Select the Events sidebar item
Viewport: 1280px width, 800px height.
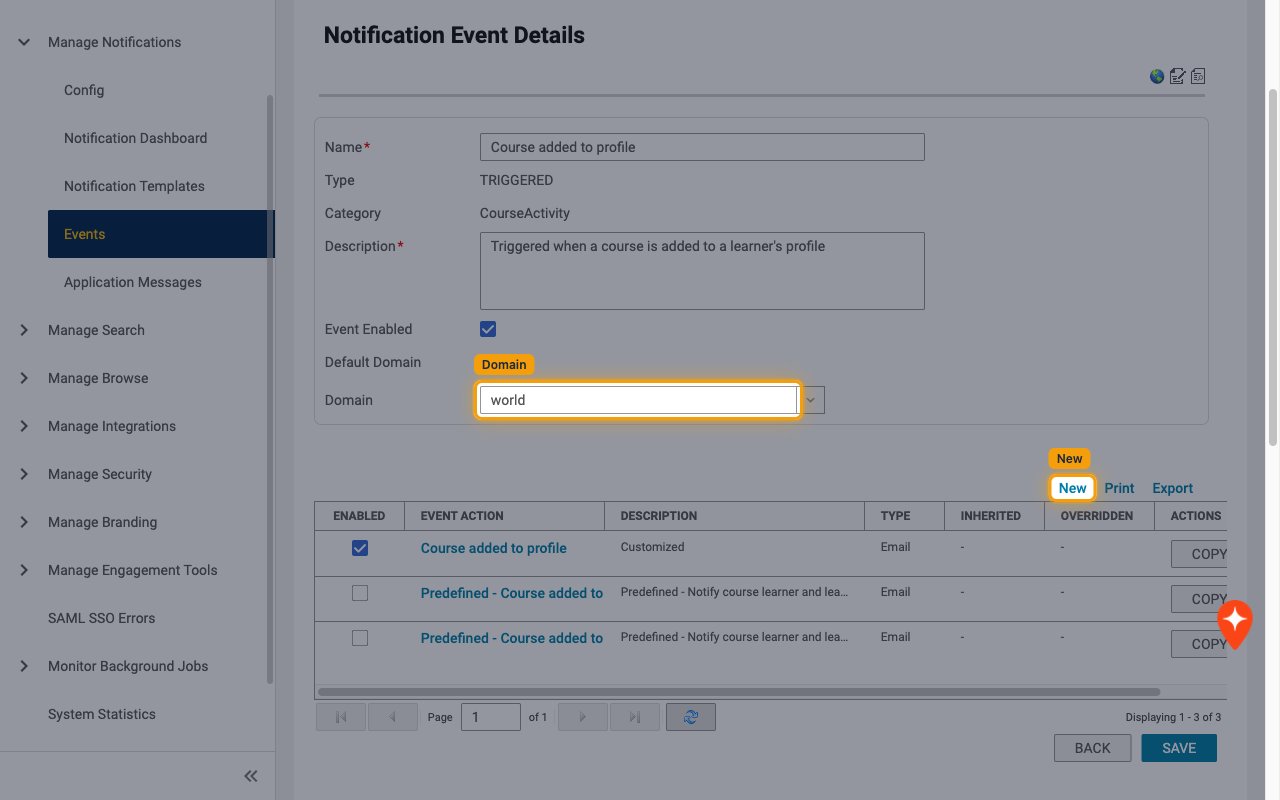click(161, 234)
